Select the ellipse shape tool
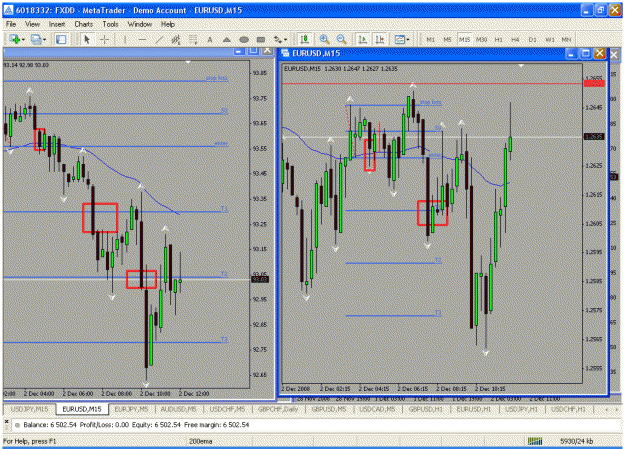 click(x=244, y=39)
